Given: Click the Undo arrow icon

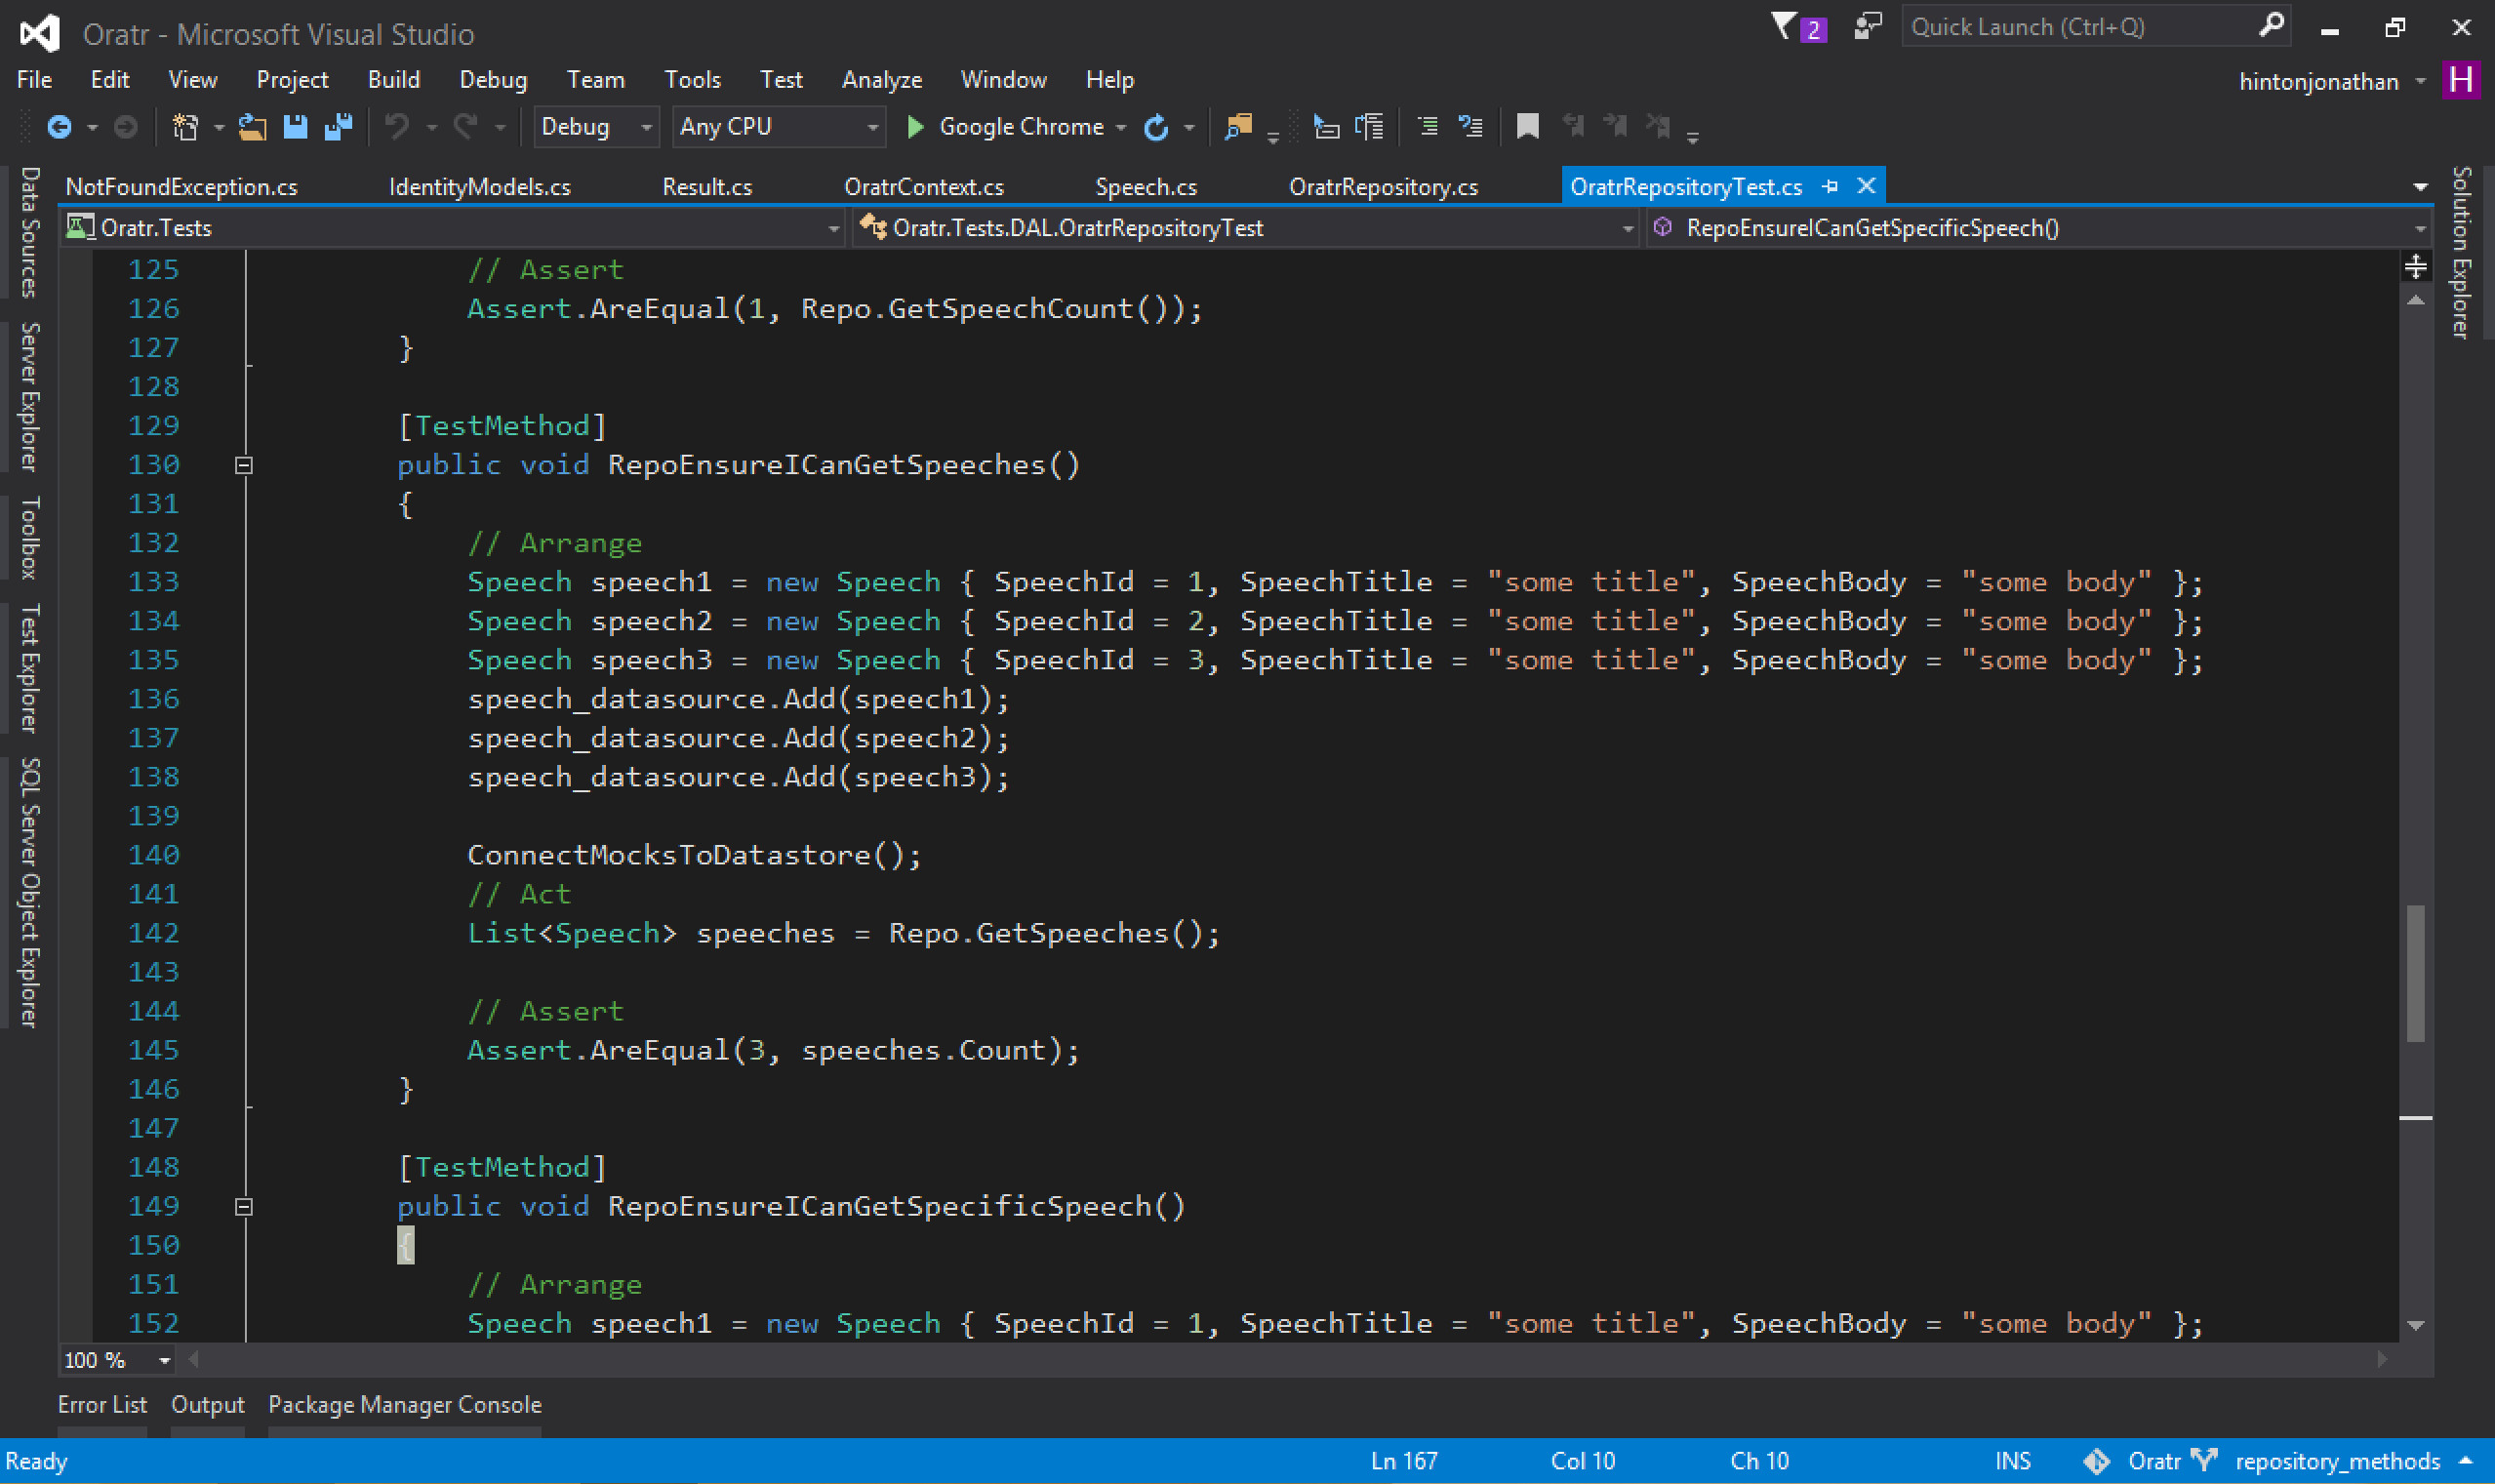Looking at the screenshot, I should (398, 127).
